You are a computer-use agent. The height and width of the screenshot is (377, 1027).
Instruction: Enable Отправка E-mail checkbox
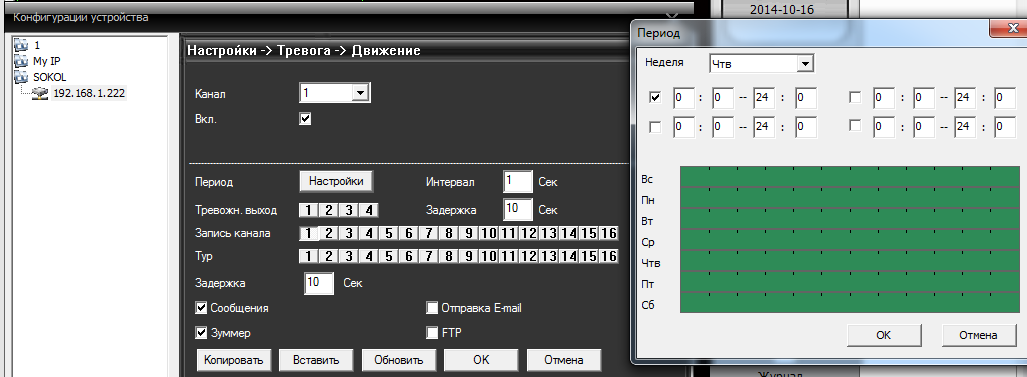(432, 308)
